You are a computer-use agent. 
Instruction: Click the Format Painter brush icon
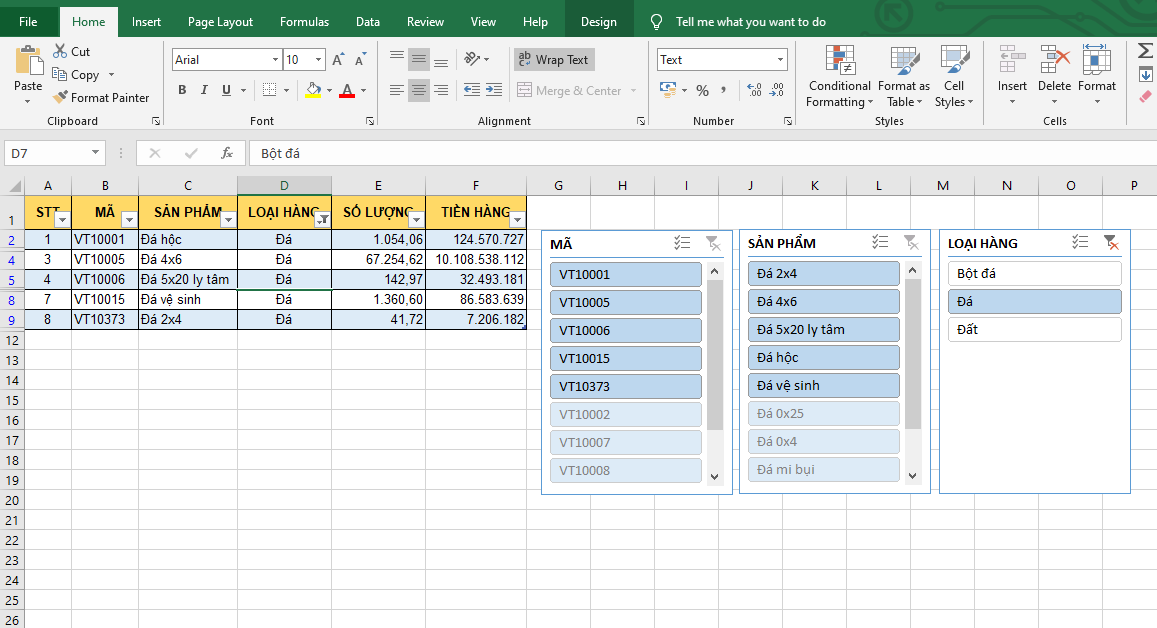[x=60, y=98]
